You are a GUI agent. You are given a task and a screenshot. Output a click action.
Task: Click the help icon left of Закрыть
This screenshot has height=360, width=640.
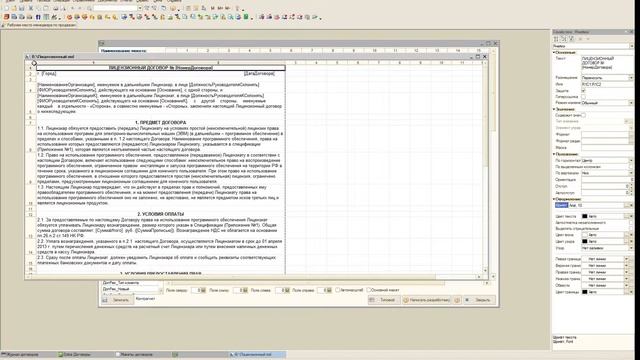click(457, 300)
